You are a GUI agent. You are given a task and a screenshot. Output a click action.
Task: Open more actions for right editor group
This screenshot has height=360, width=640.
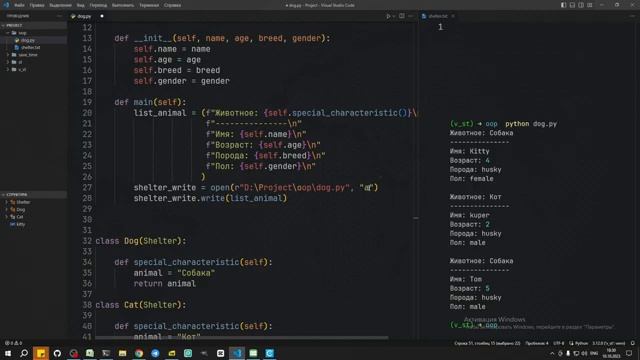[632, 16]
